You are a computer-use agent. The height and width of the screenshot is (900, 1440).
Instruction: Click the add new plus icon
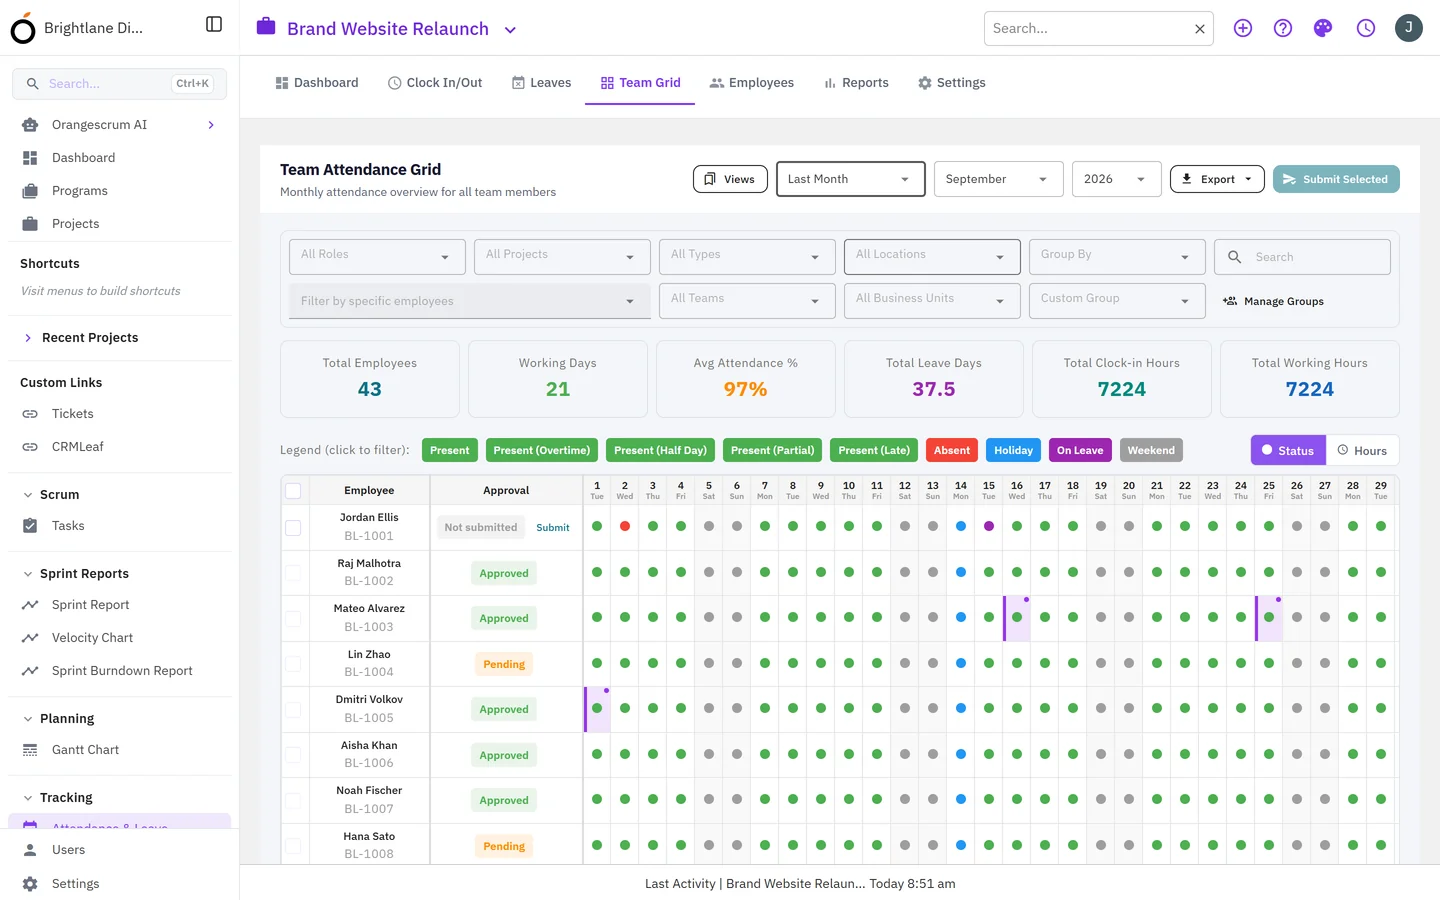pyautogui.click(x=1243, y=28)
